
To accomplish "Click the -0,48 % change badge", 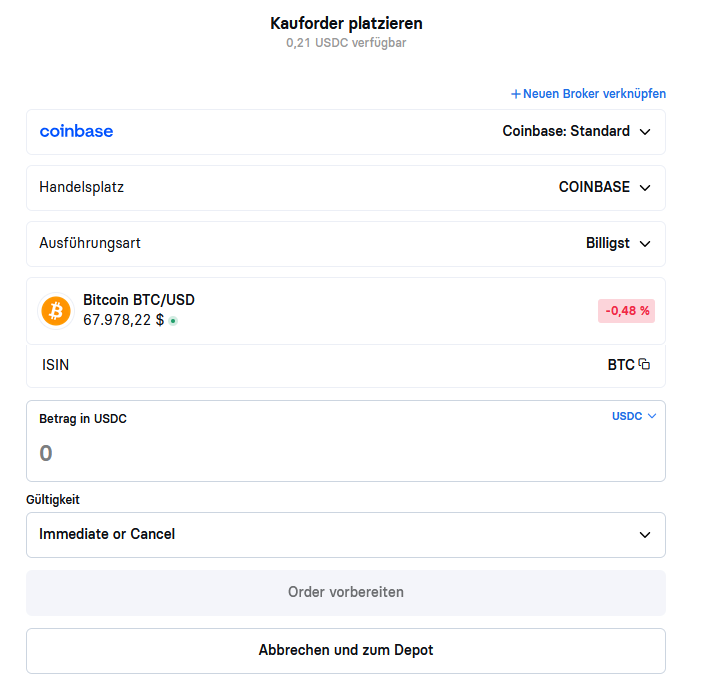I will 626,311.
